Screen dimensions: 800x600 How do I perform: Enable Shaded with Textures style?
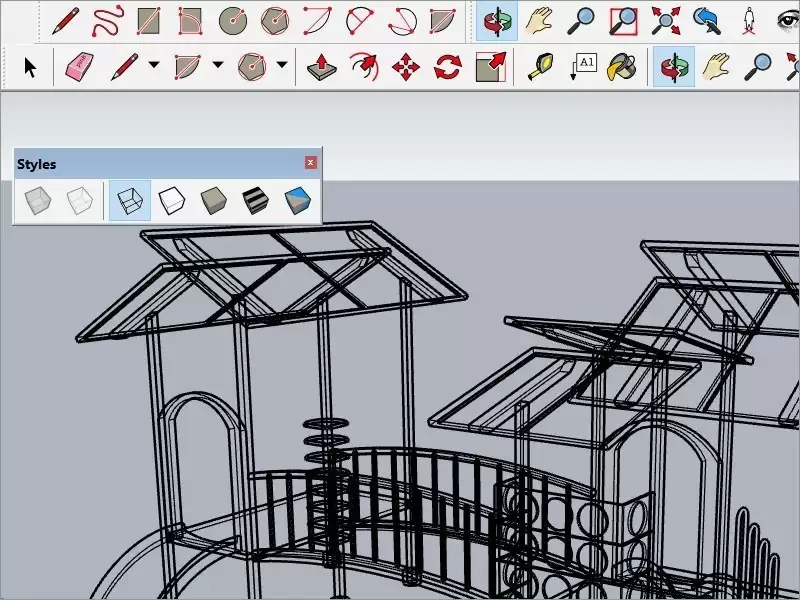[255, 198]
